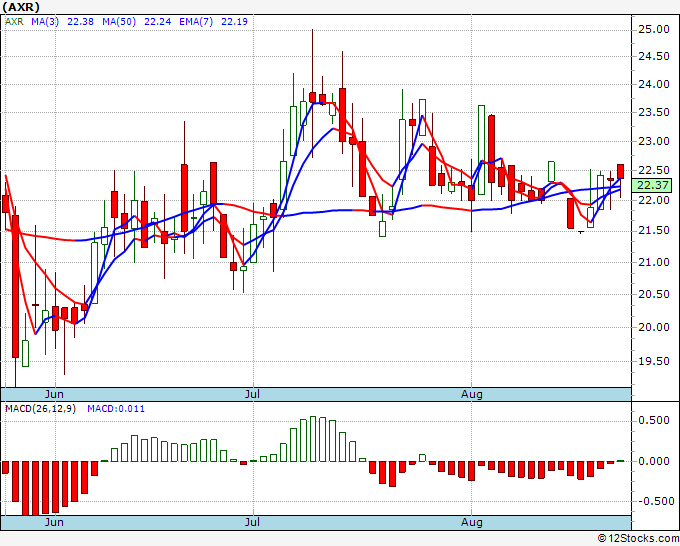This screenshot has height=546, width=680.
Task: Click the 0.000 MACD axis label
Action: 654,461
